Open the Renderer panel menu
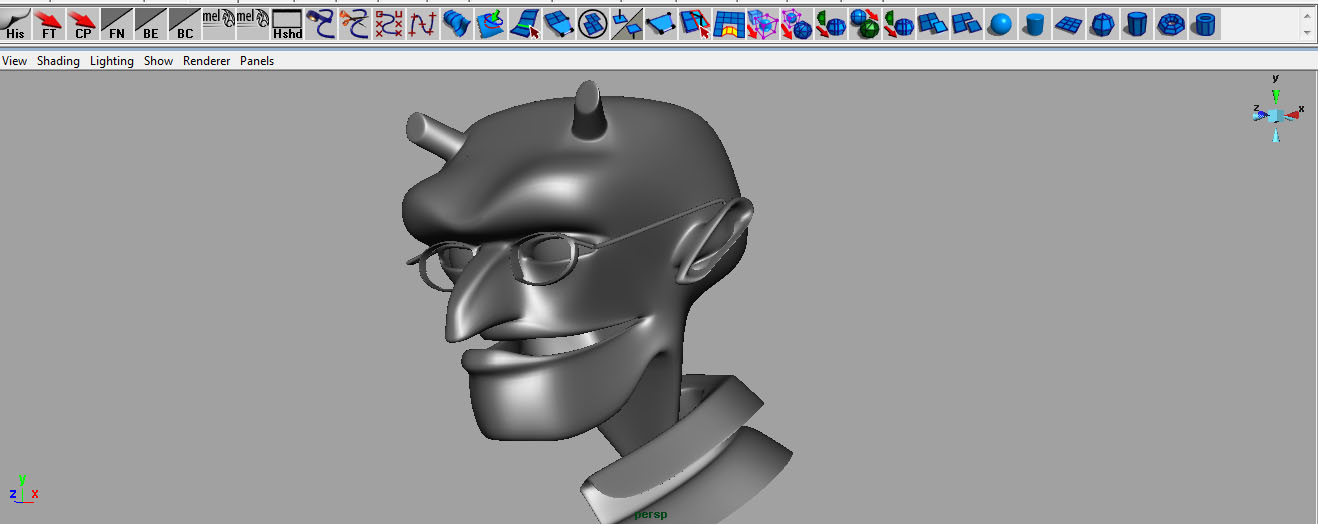The image size is (1318, 524). [207, 61]
